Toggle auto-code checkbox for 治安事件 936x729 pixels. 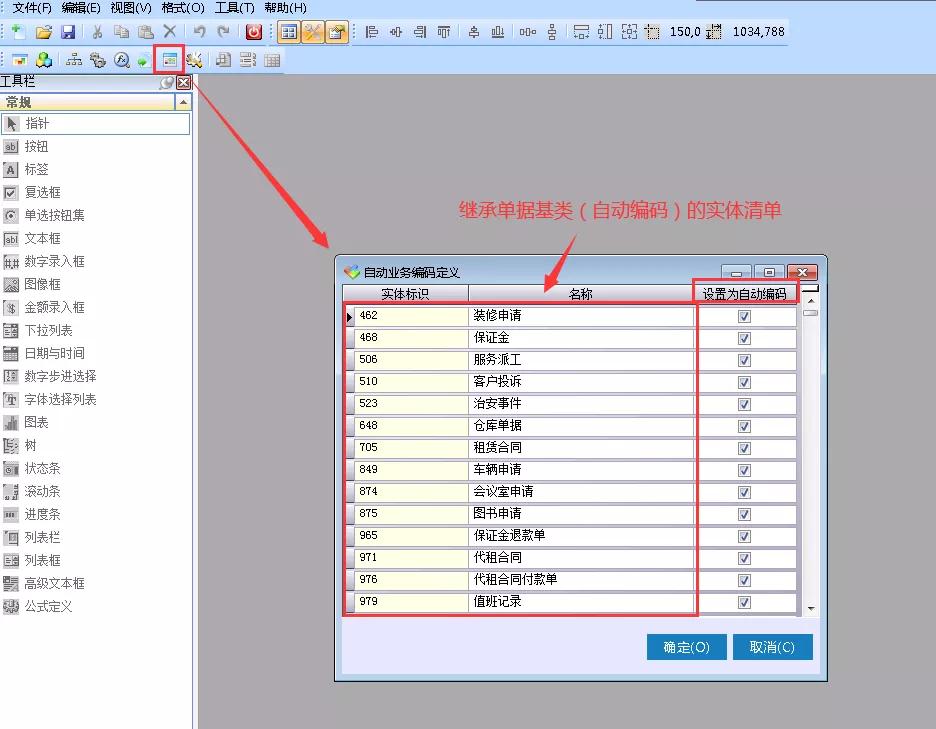(x=744, y=405)
